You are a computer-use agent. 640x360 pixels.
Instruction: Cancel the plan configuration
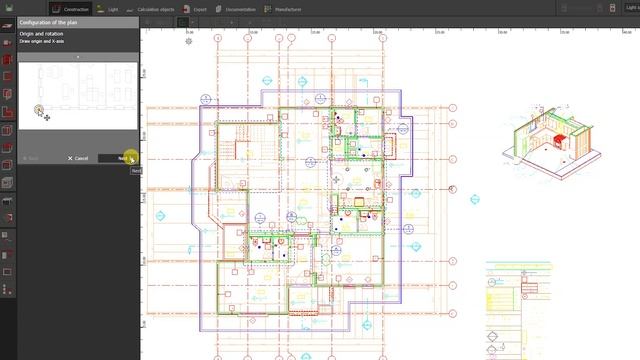[78, 158]
